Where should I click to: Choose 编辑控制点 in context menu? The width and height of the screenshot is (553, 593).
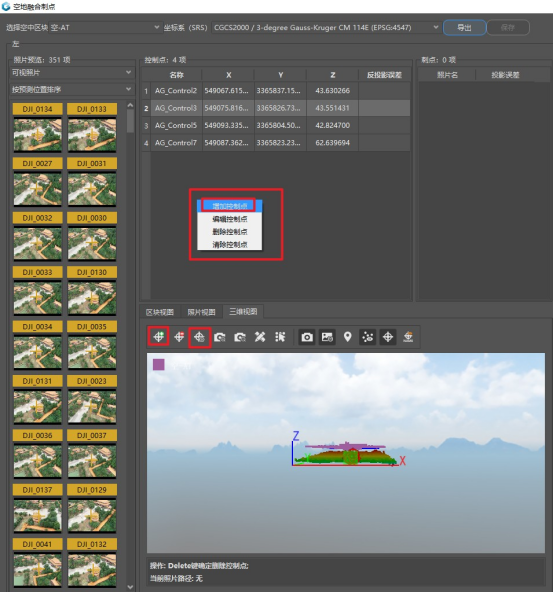click(x=230, y=219)
